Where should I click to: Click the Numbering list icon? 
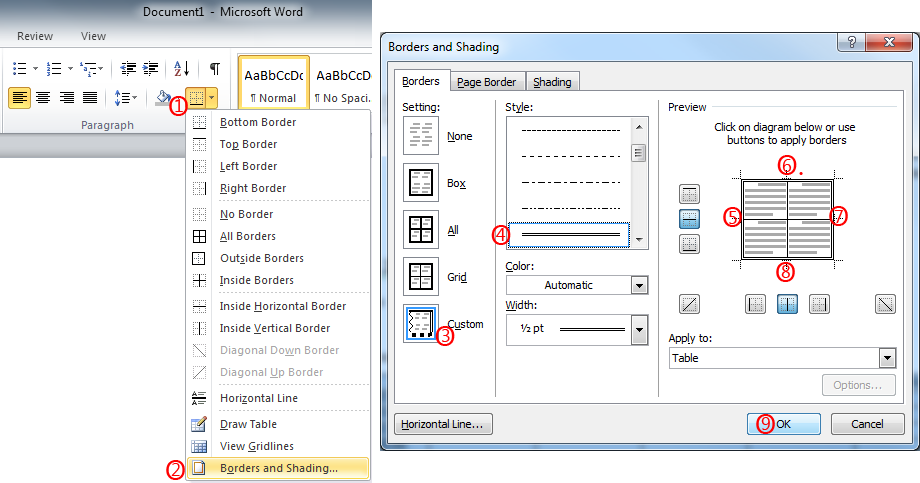(54, 69)
